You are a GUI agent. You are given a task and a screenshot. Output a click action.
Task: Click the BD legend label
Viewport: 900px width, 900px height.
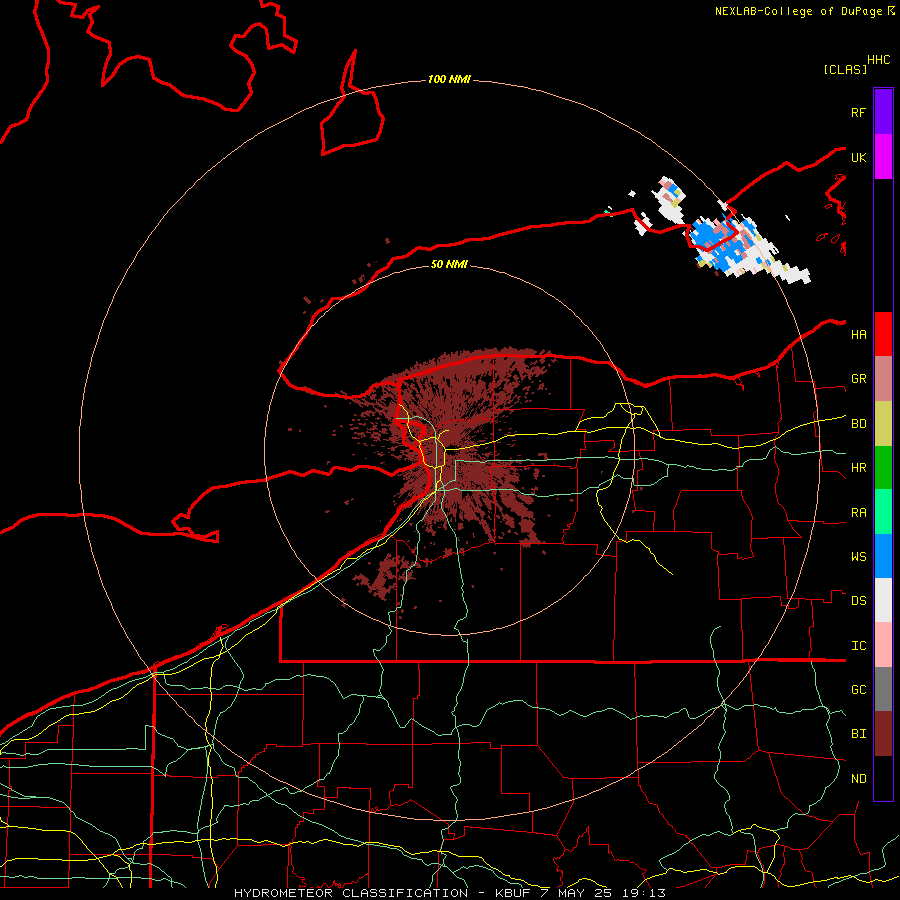(x=858, y=424)
